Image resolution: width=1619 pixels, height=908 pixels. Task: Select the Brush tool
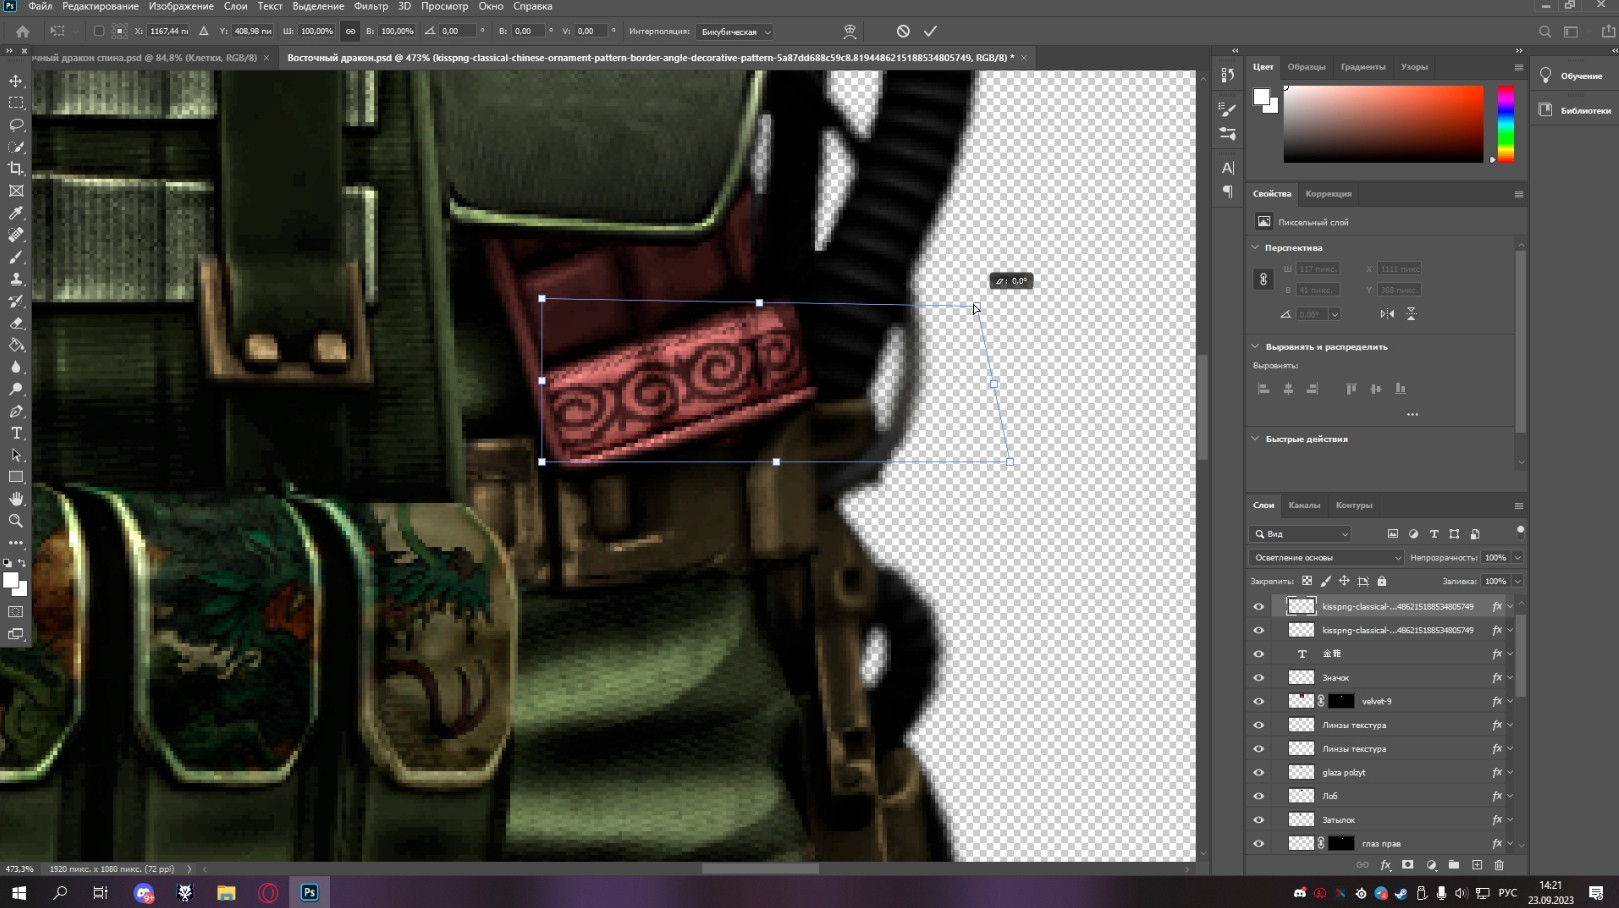pos(16,257)
